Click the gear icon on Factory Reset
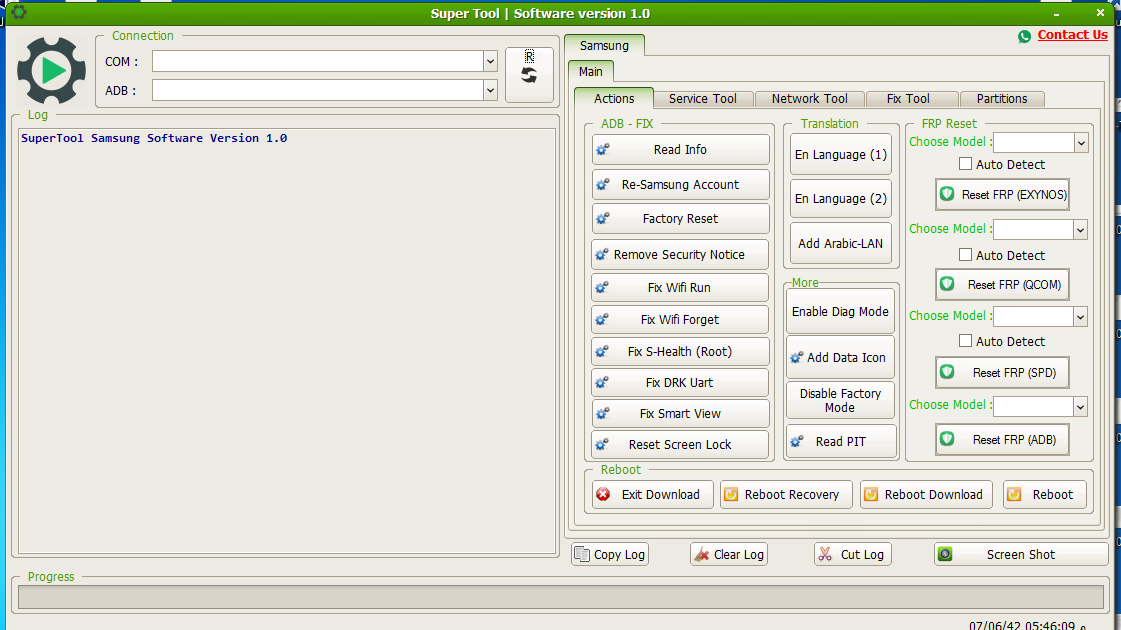The image size is (1121, 630). pos(603,218)
